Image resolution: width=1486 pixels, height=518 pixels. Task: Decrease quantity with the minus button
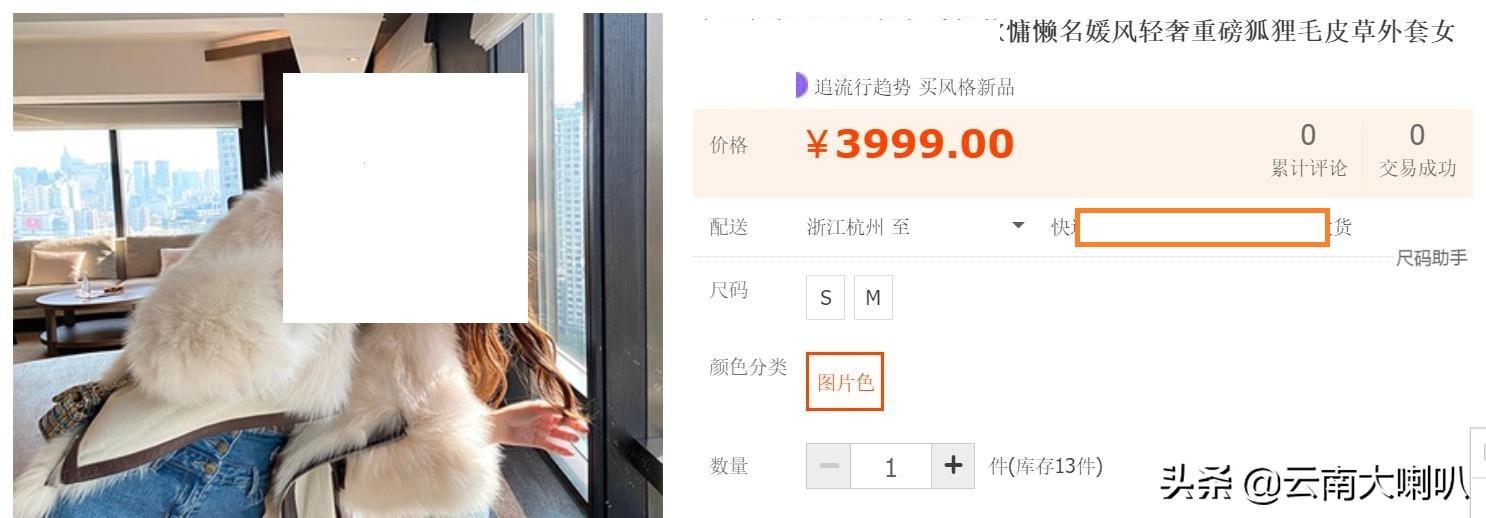(x=828, y=466)
